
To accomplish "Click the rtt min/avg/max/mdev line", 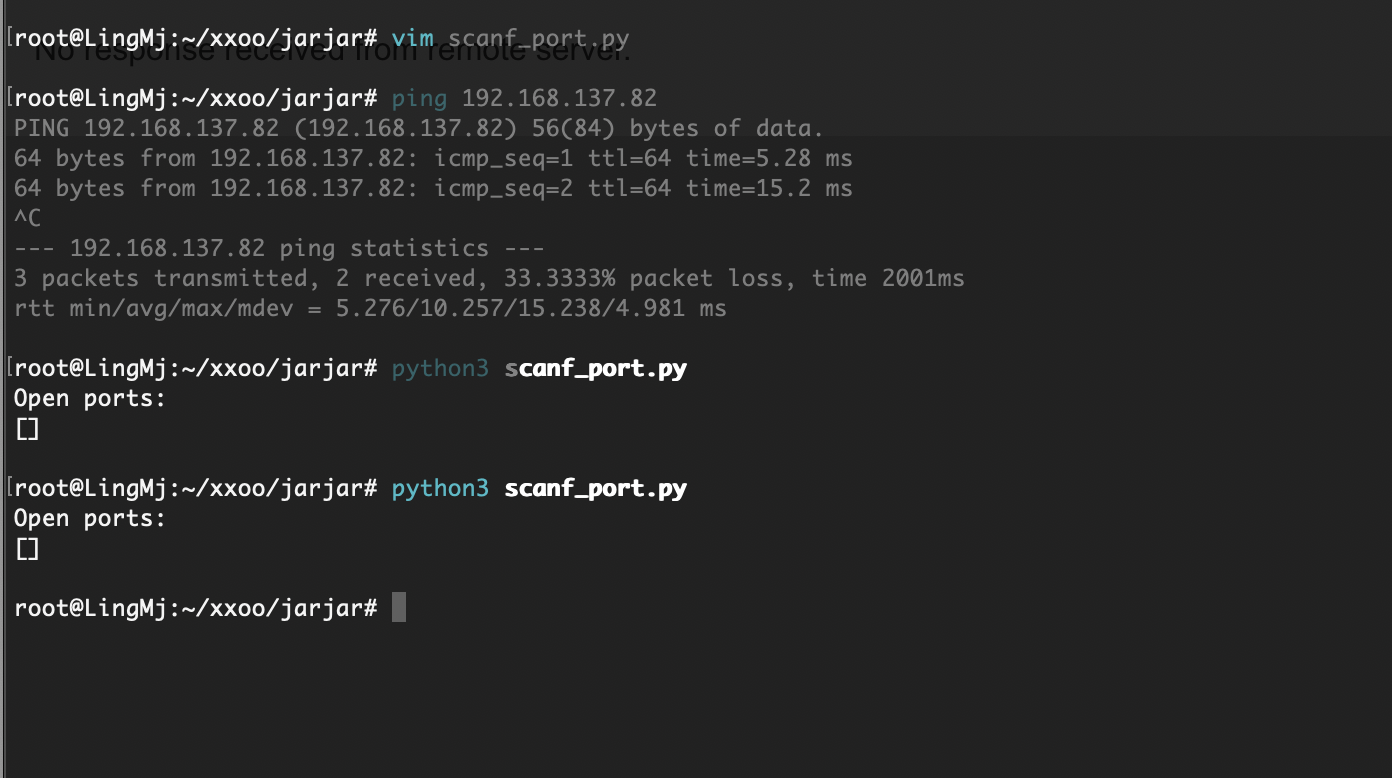I will pyautogui.click(x=370, y=309).
